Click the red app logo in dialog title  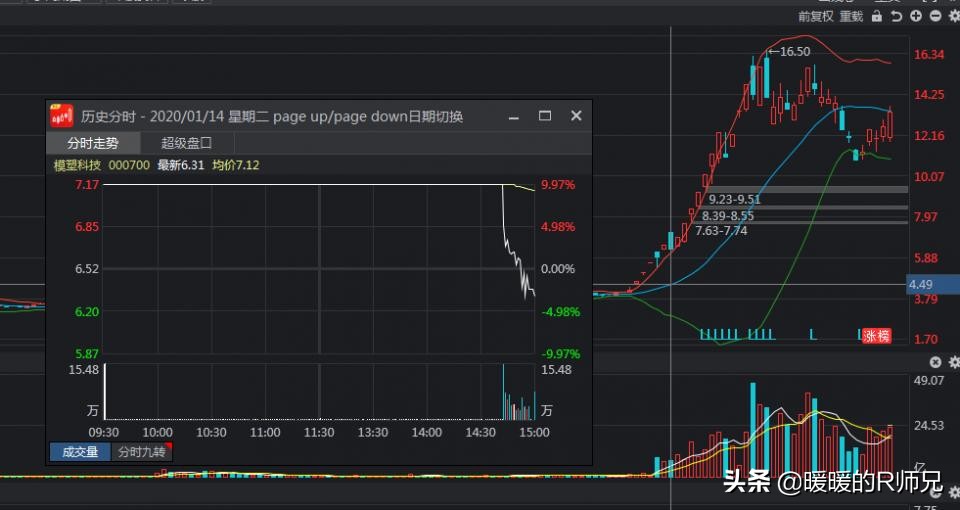(x=62, y=116)
